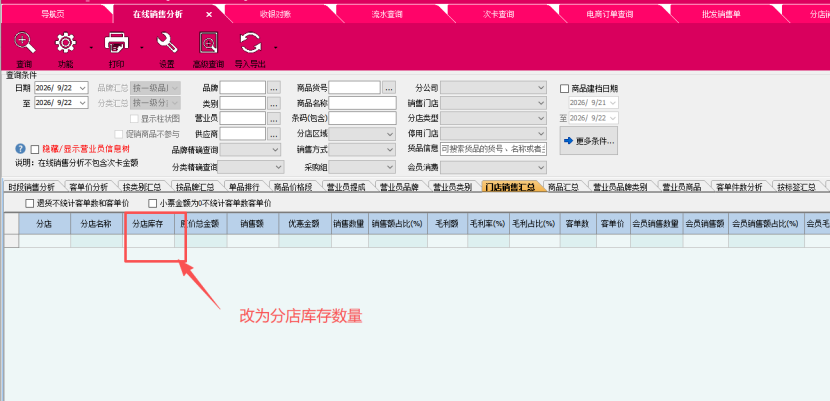Check 退货不统计客单数和客单价
Viewport: 830px width, 401px height.
pyautogui.click(x=30, y=203)
